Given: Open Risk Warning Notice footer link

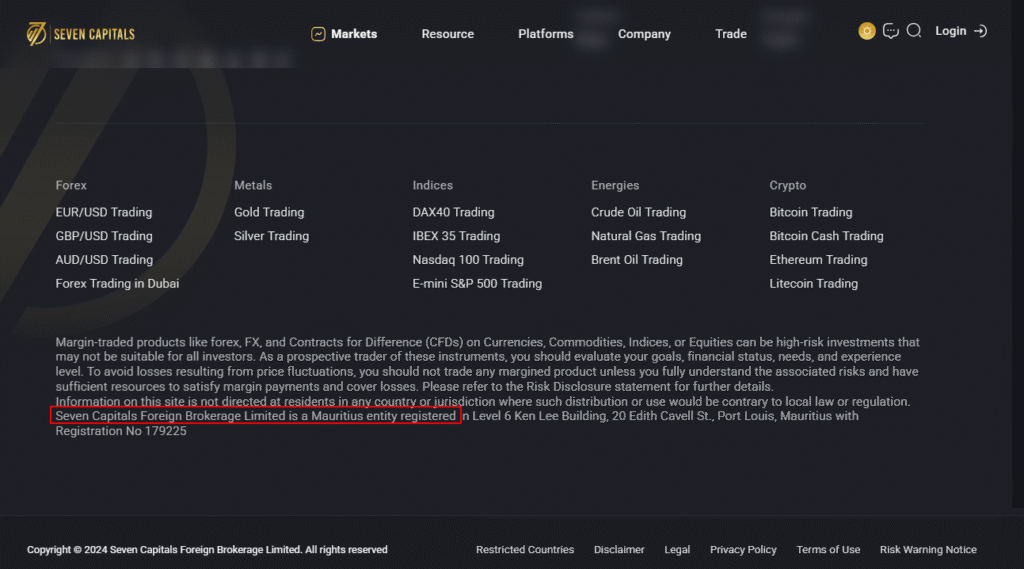Looking at the screenshot, I should click(x=928, y=550).
